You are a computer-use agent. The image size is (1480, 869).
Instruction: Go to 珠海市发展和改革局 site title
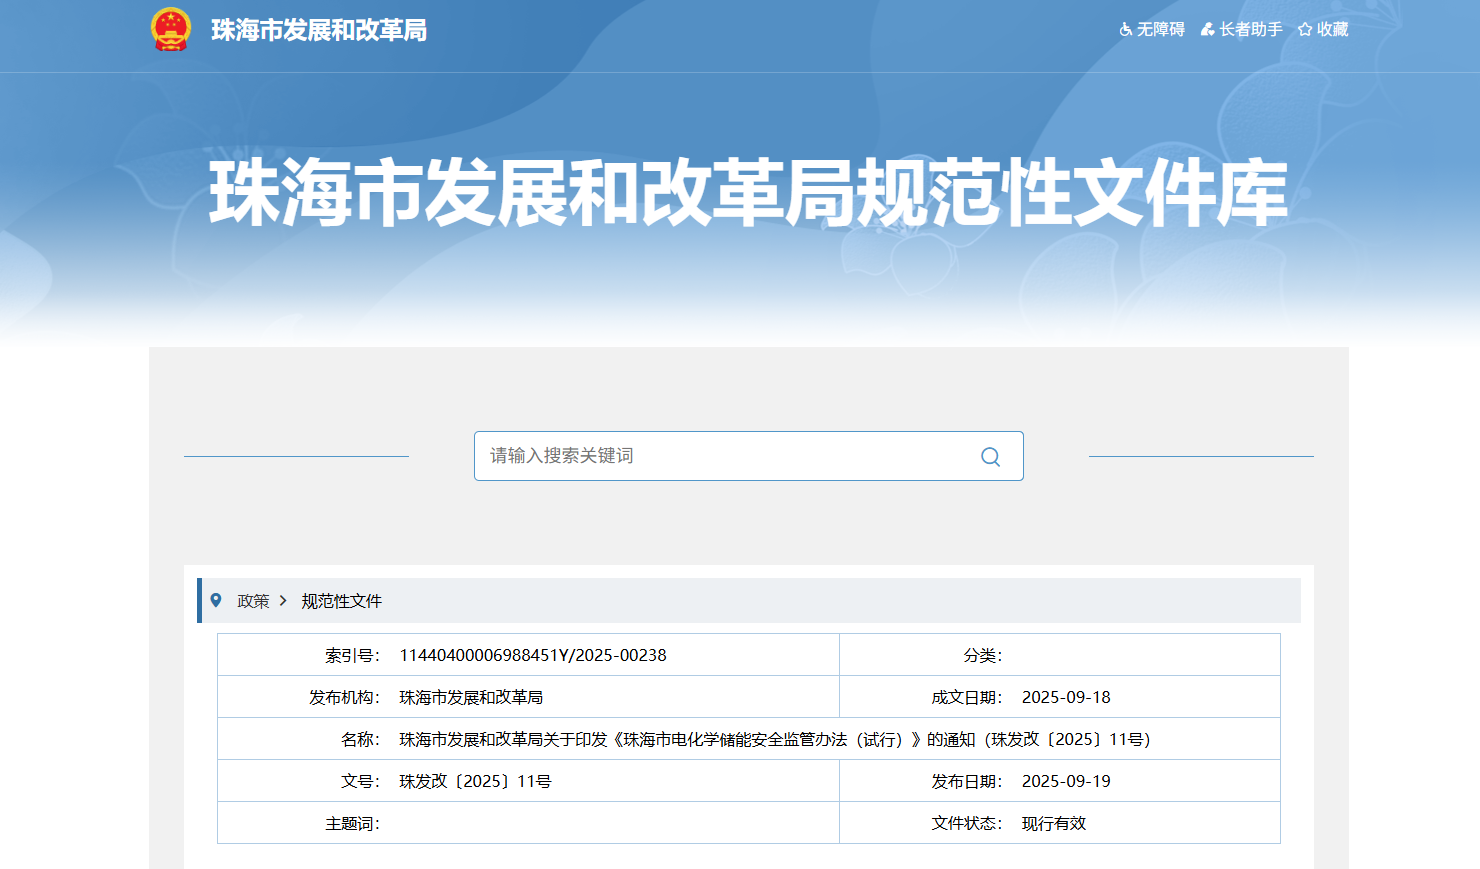coord(319,30)
